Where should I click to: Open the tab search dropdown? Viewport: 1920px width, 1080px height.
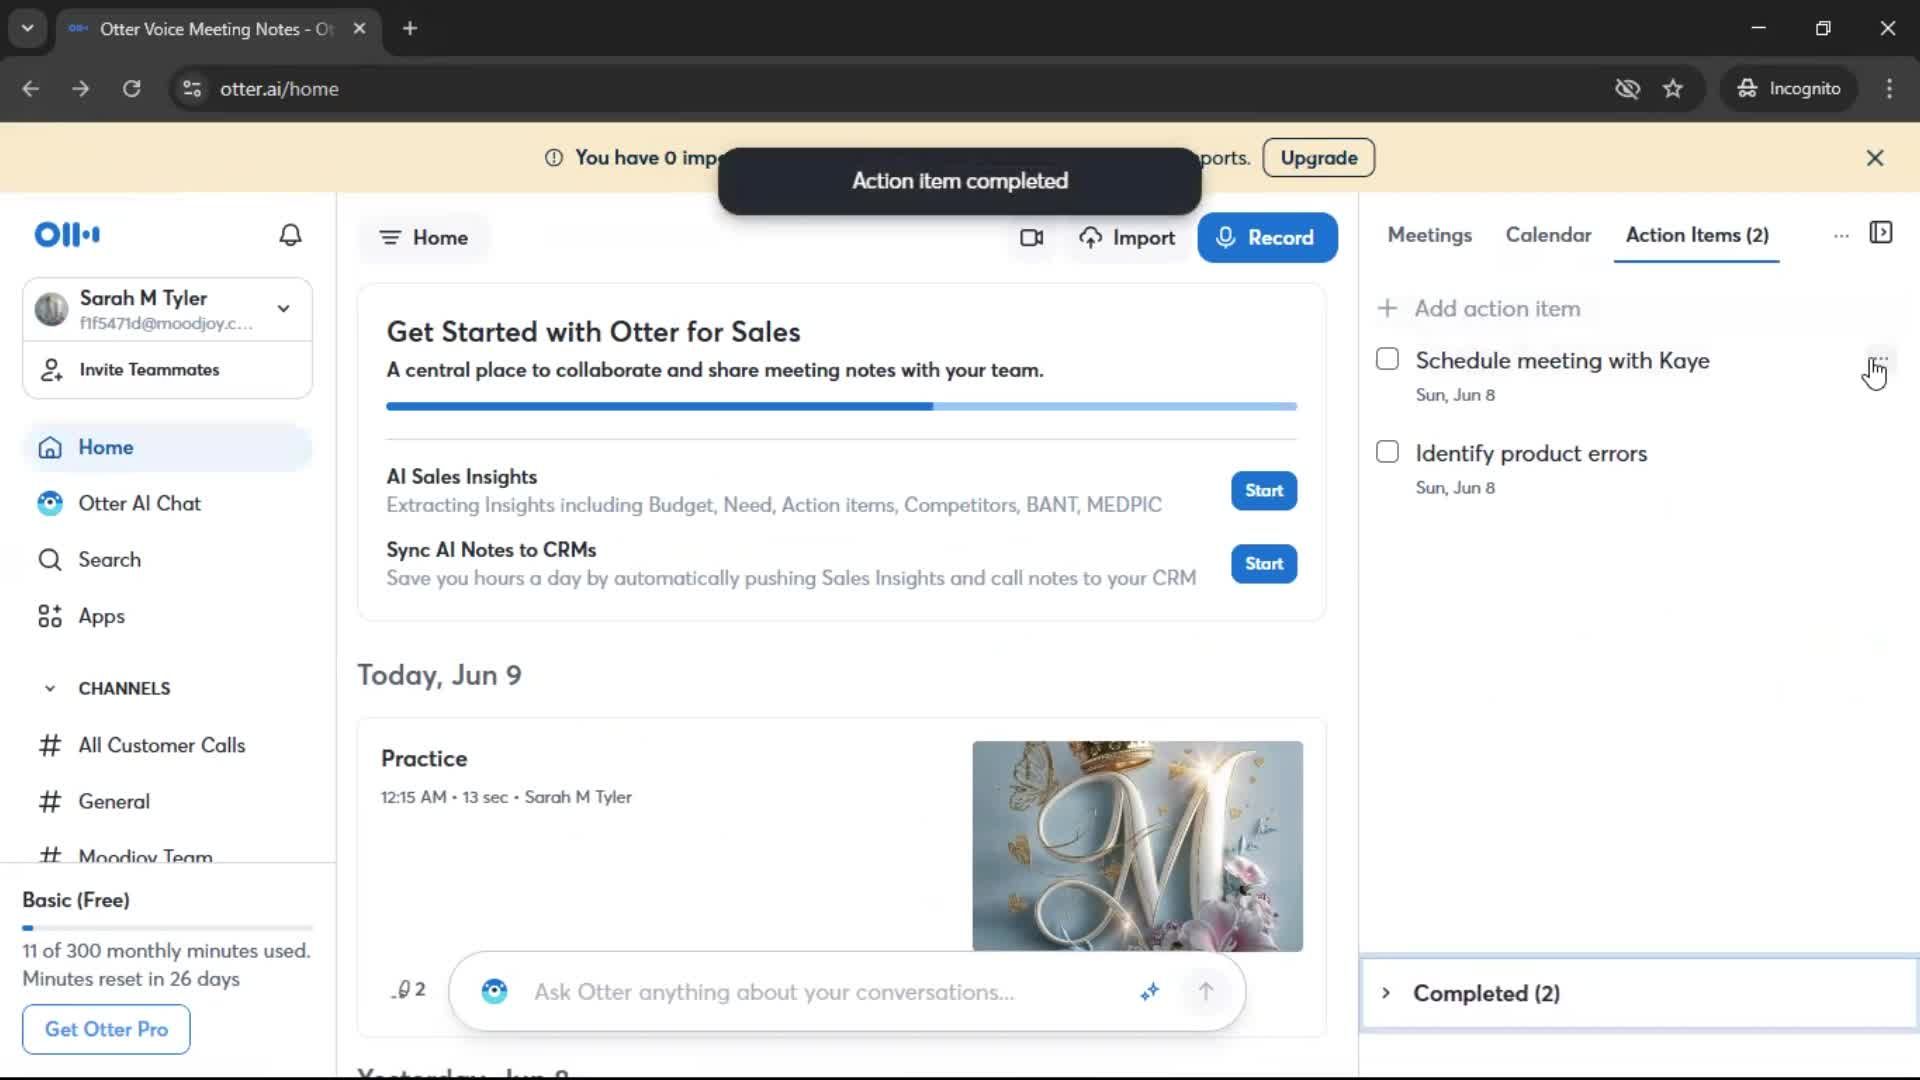(27, 29)
